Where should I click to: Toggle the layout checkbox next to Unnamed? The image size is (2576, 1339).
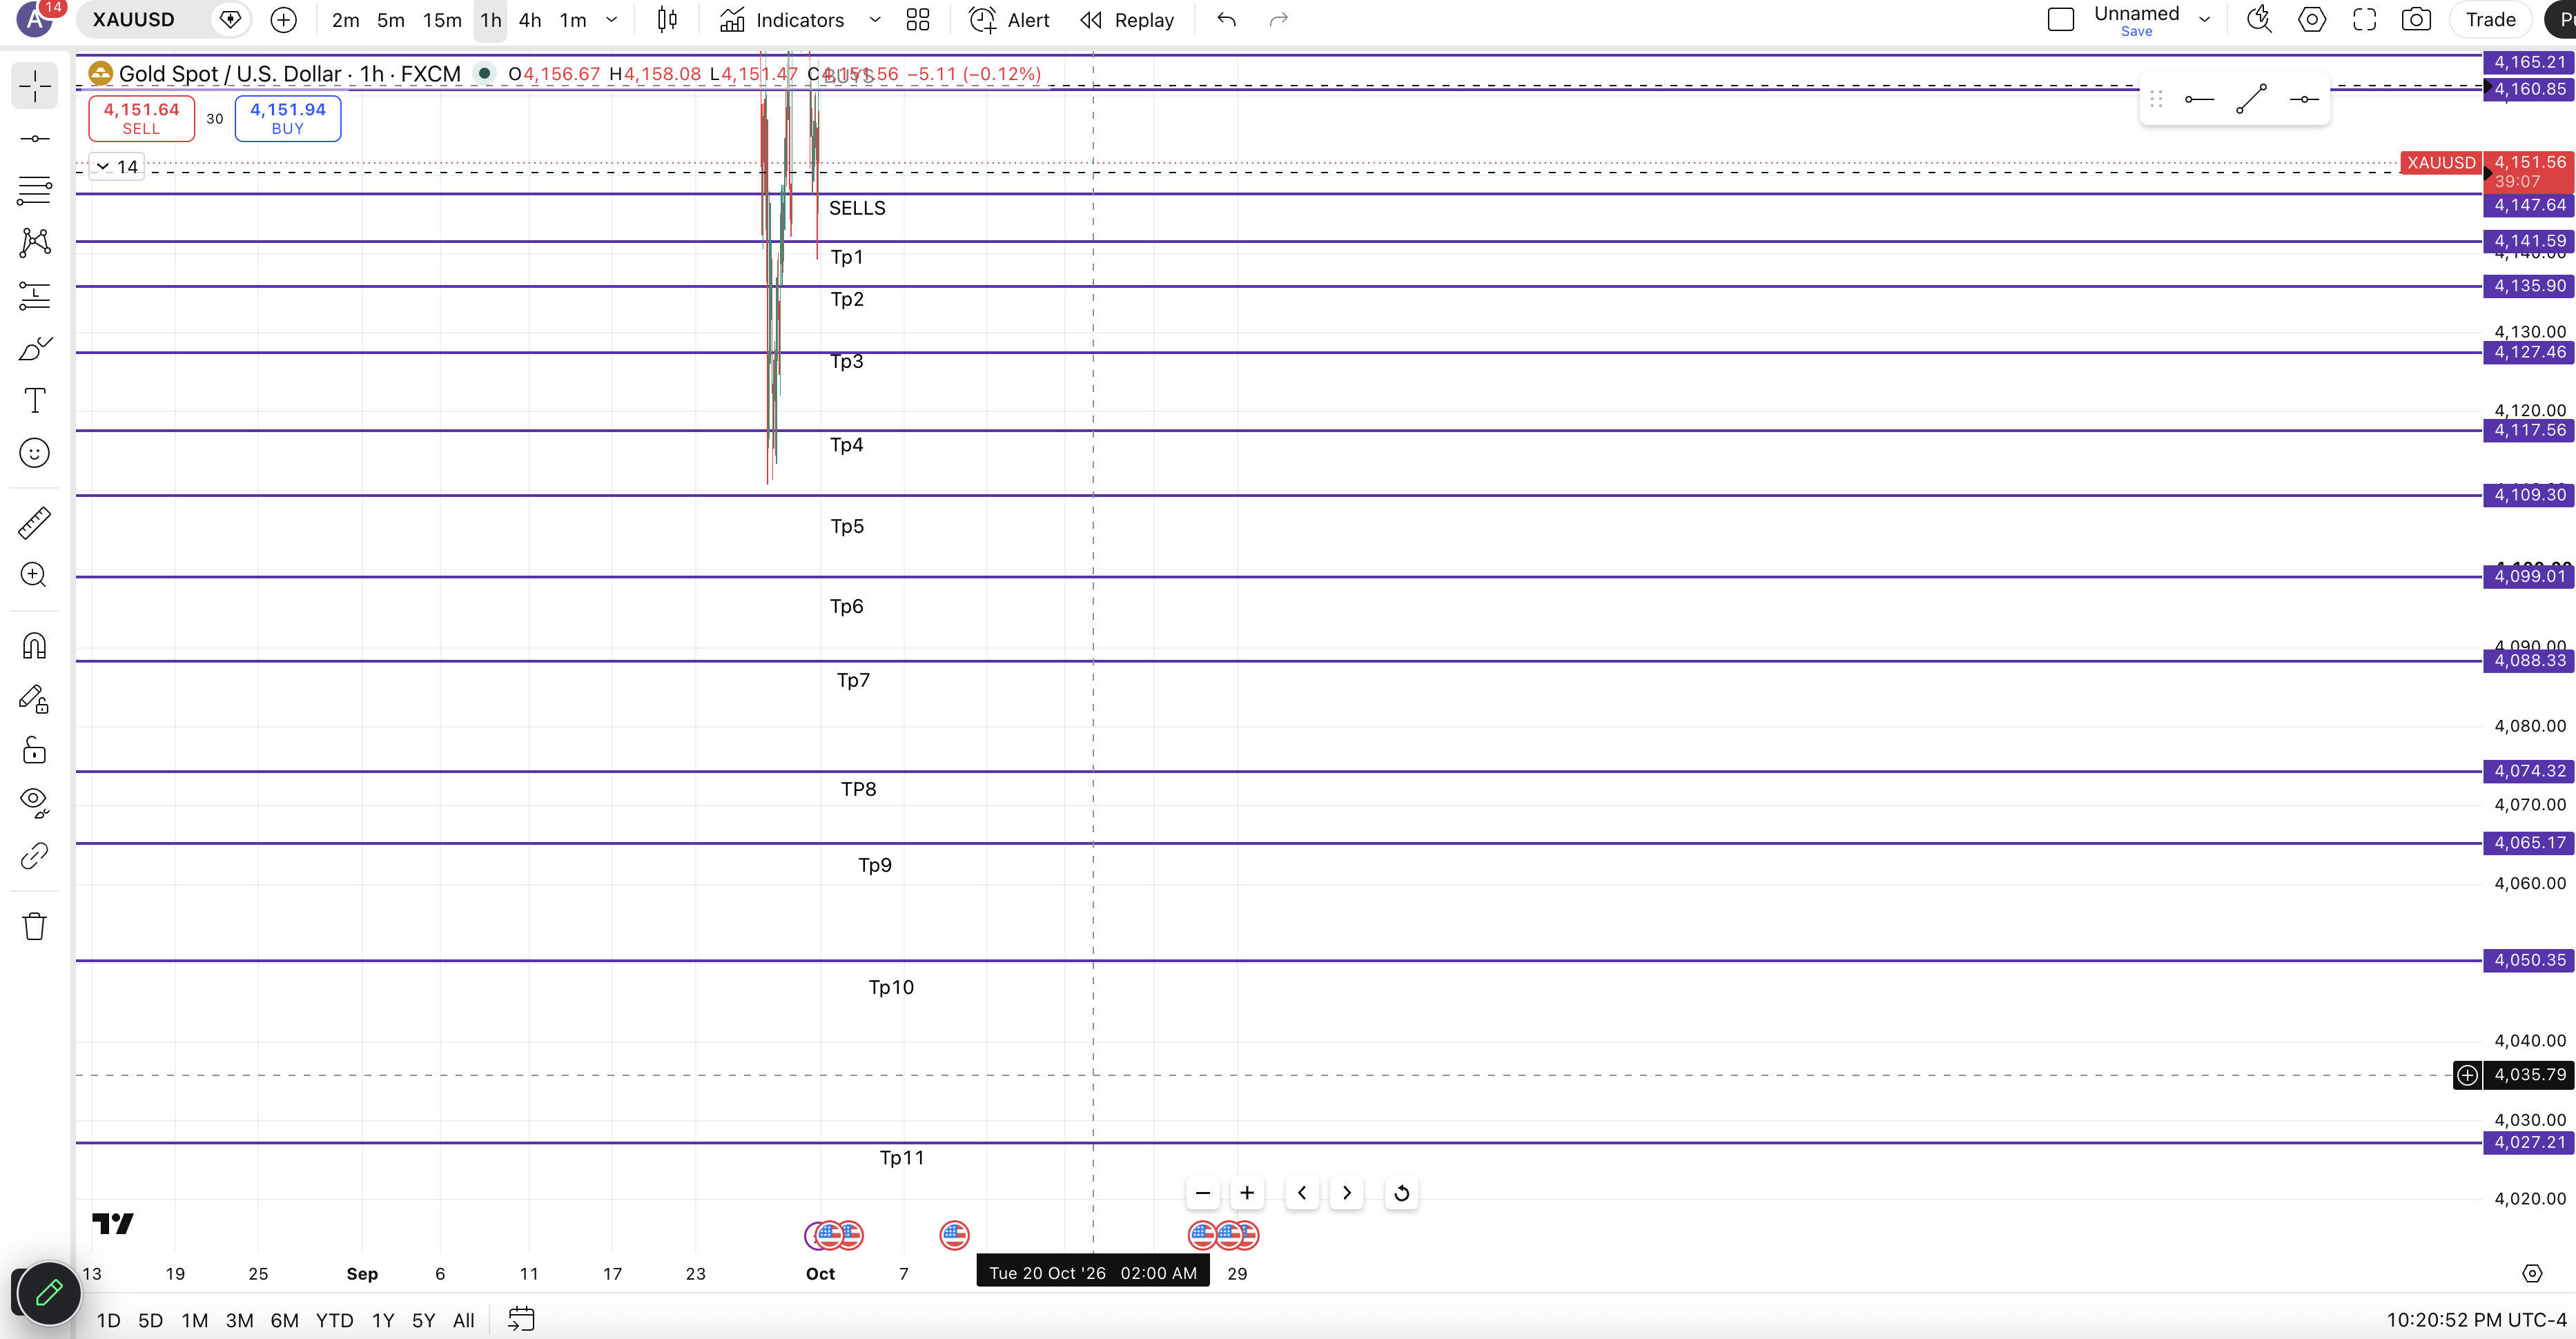(2060, 20)
